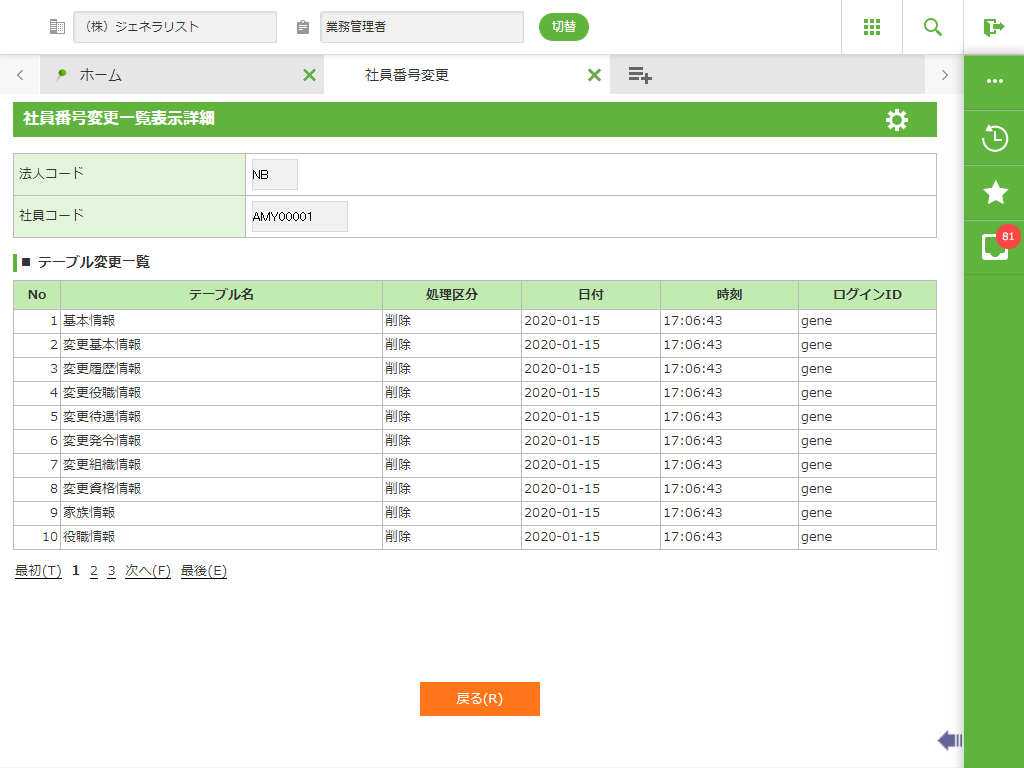Switch to the ホーム tab
This screenshot has width=1024, height=768.
pos(100,75)
